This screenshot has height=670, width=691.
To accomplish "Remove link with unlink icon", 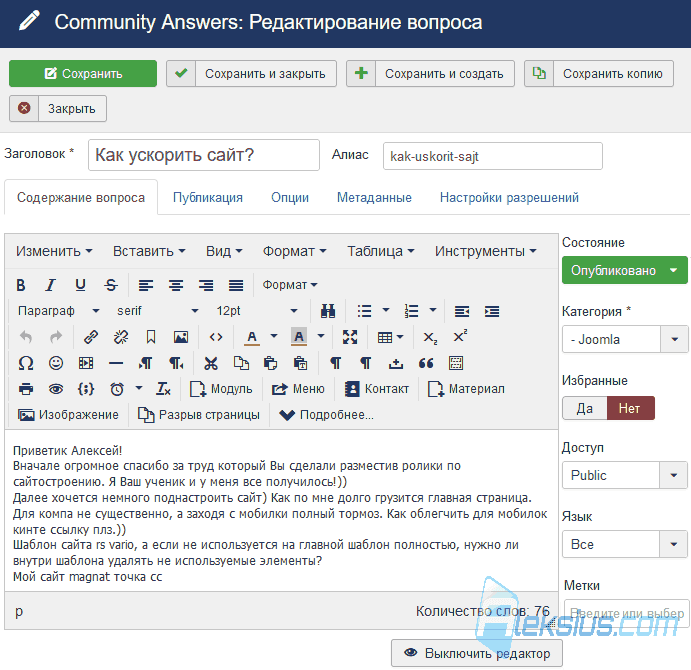I will (121, 337).
